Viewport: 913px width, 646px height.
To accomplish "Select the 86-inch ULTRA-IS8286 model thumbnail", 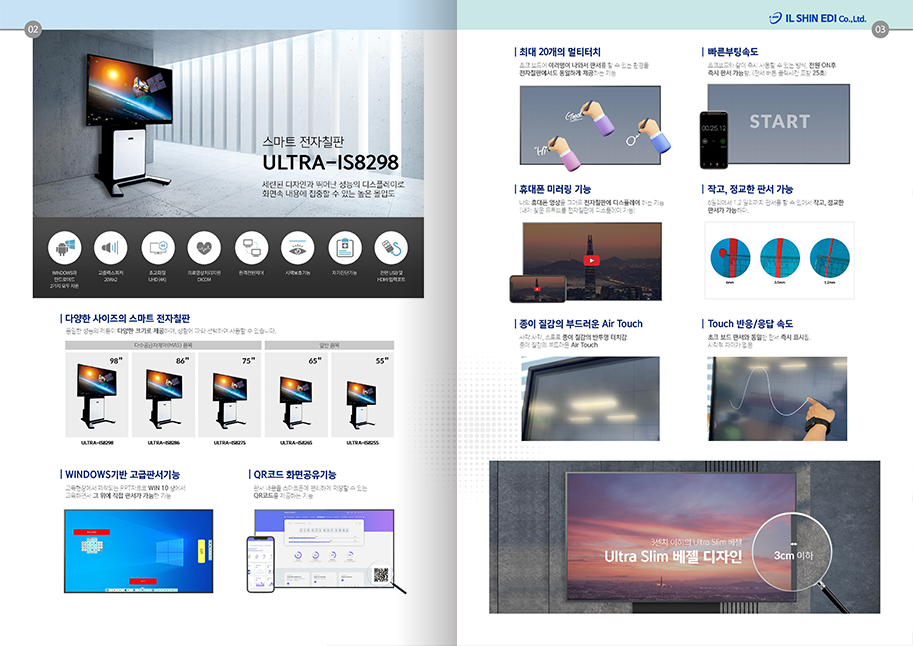I will 163,395.
